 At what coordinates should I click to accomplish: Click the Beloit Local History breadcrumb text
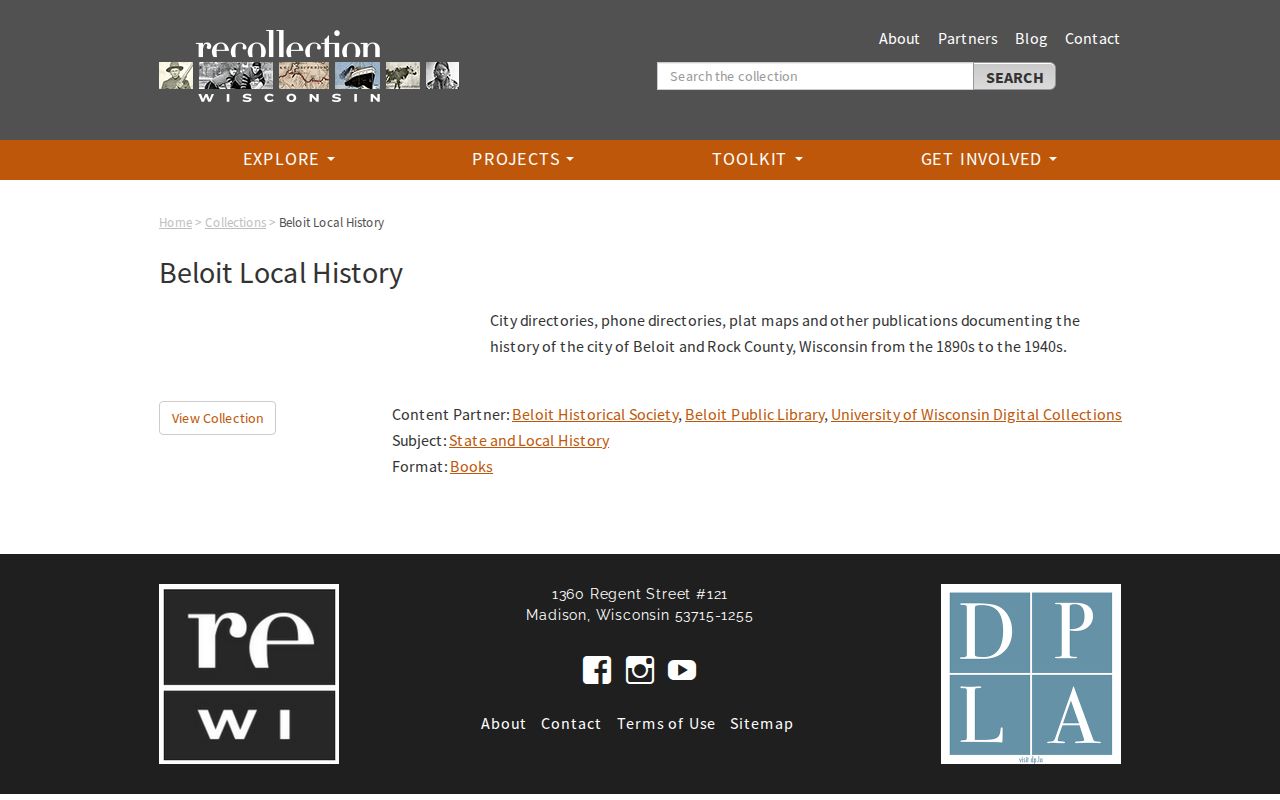pyautogui.click(x=331, y=222)
